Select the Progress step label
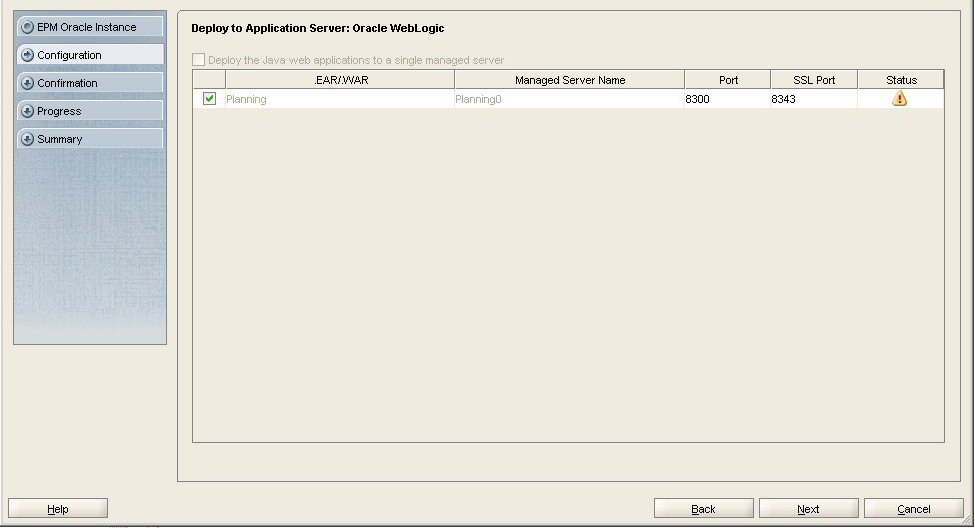975x528 pixels. click(59, 111)
